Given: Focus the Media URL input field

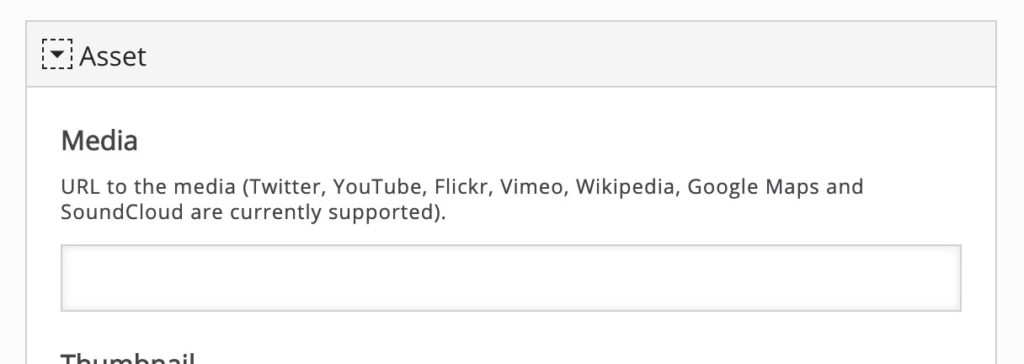Looking at the screenshot, I should point(511,278).
